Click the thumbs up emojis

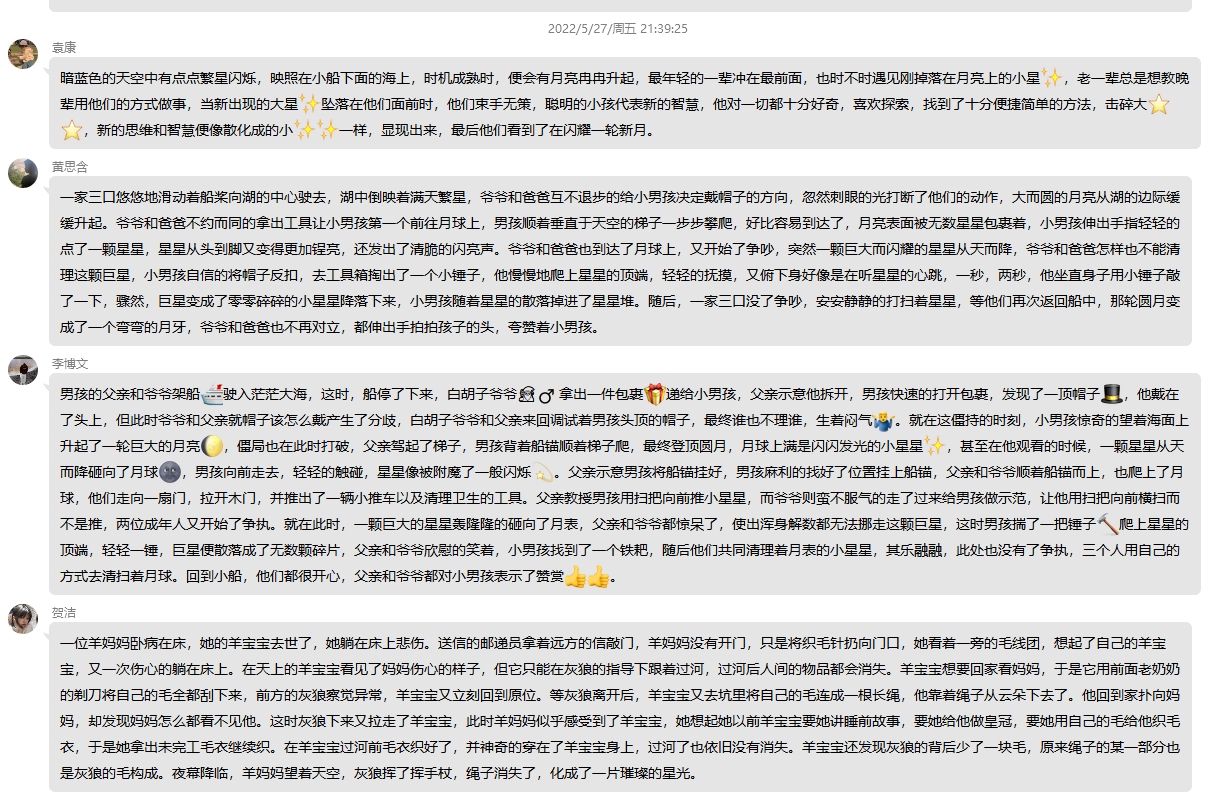(587, 576)
